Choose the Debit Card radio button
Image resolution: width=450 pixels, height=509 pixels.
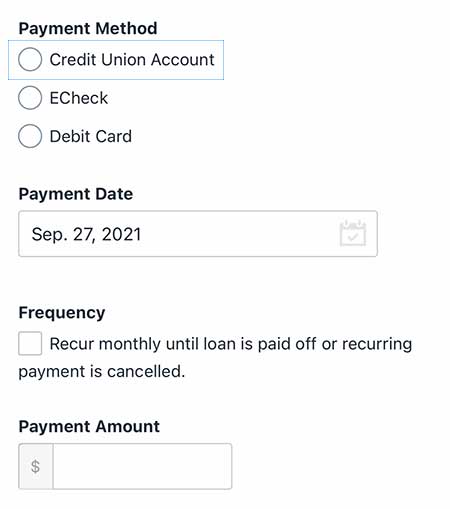tap(30, 136)
